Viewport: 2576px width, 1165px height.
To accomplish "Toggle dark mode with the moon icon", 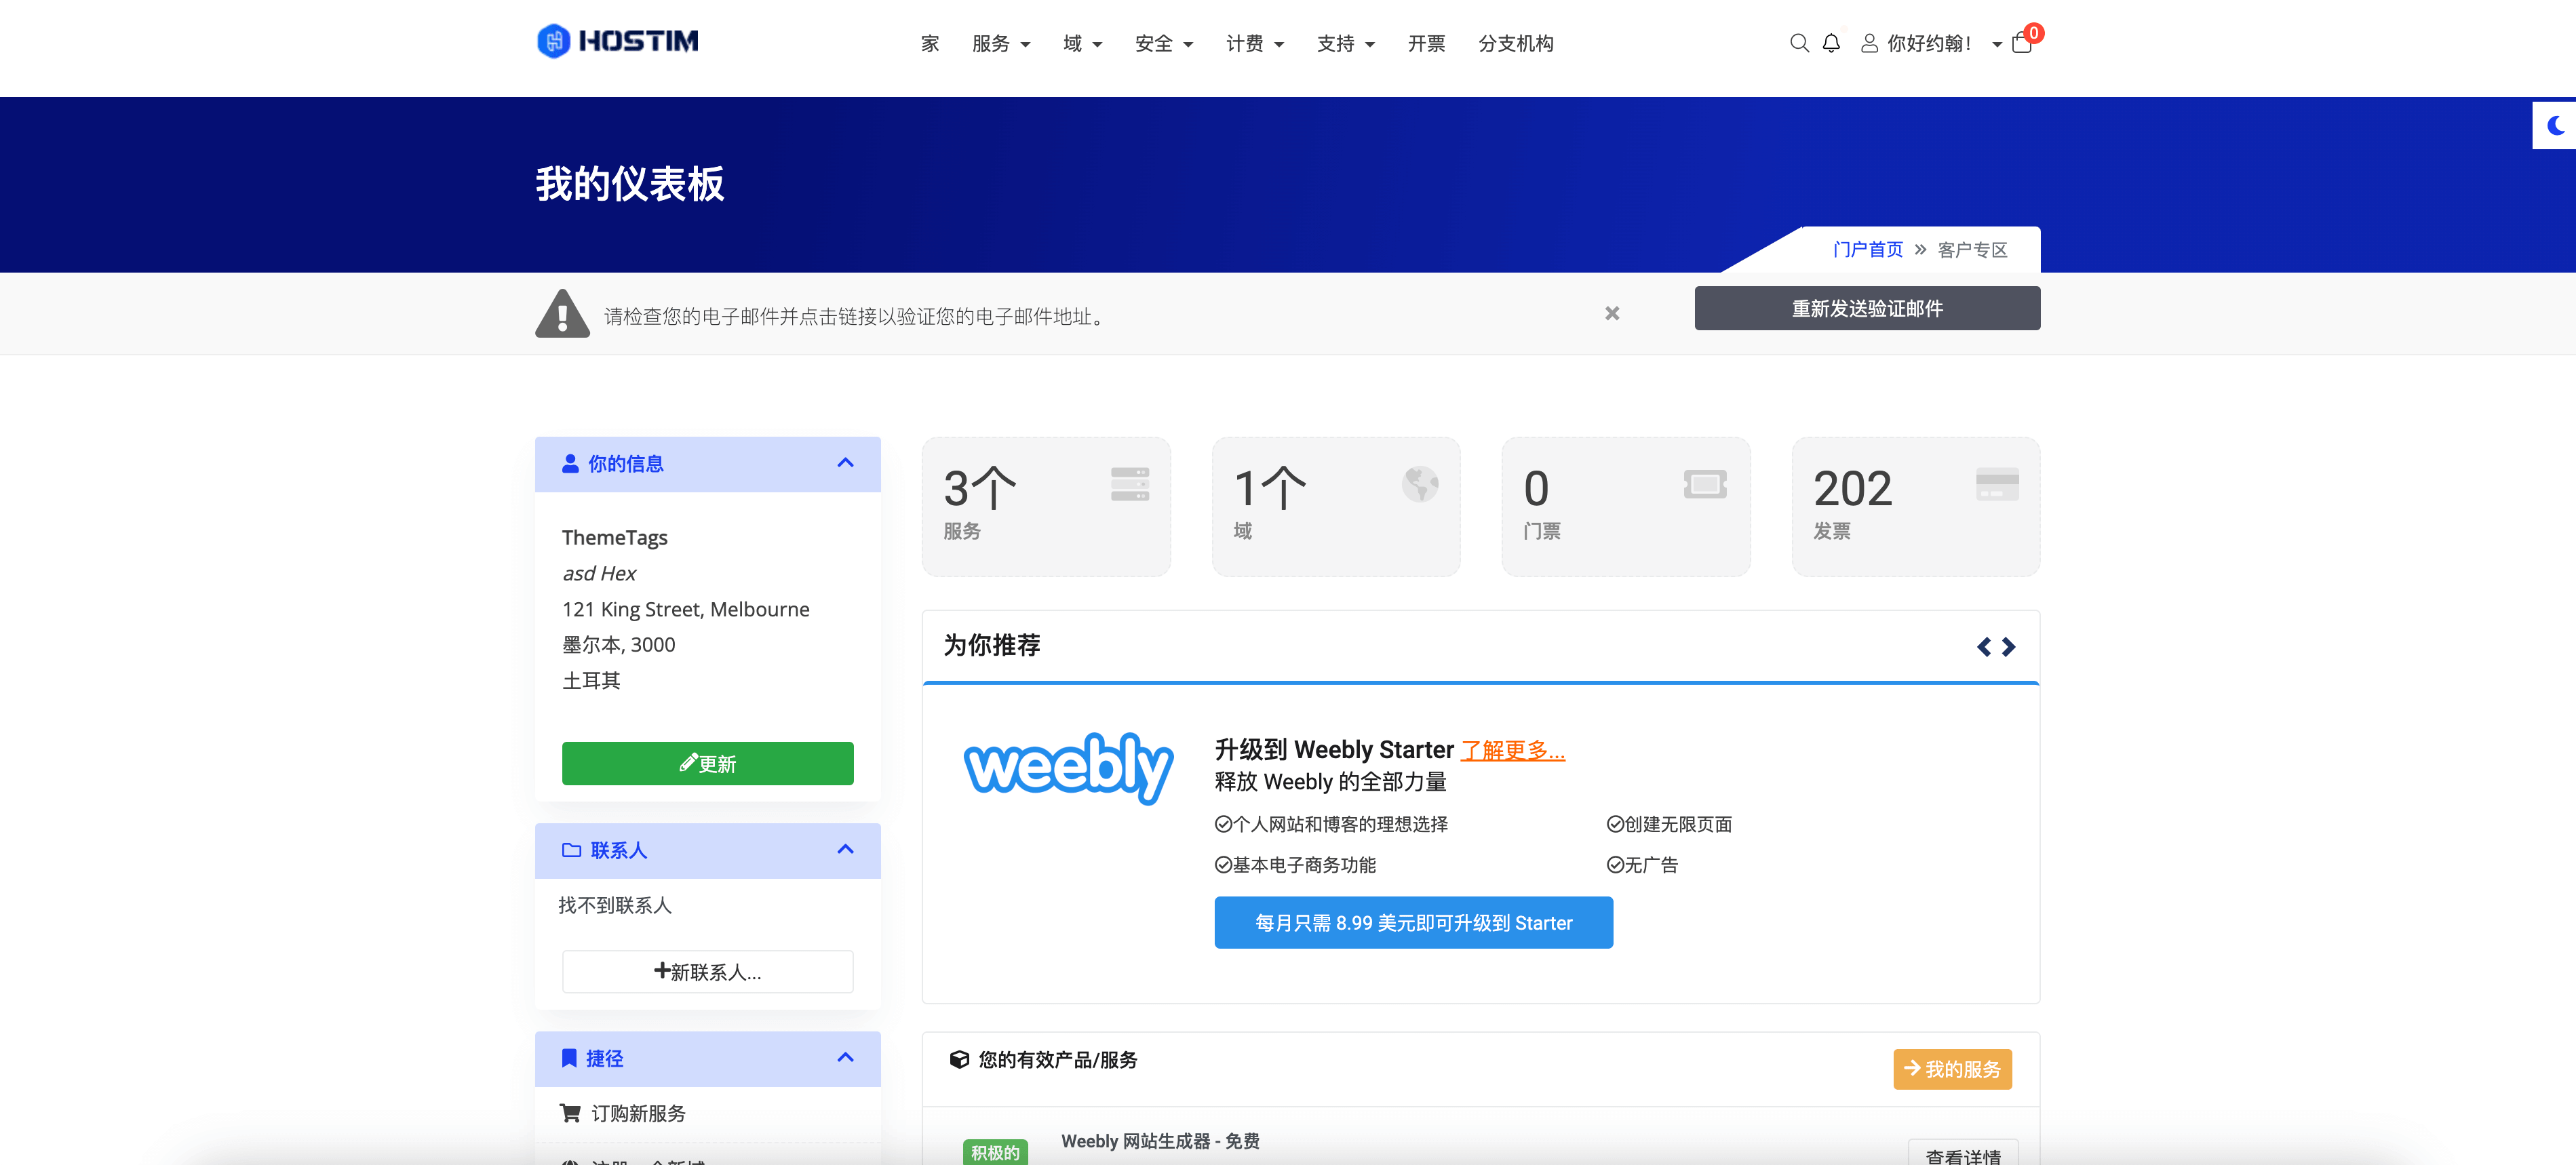I will pos(2555,125).
